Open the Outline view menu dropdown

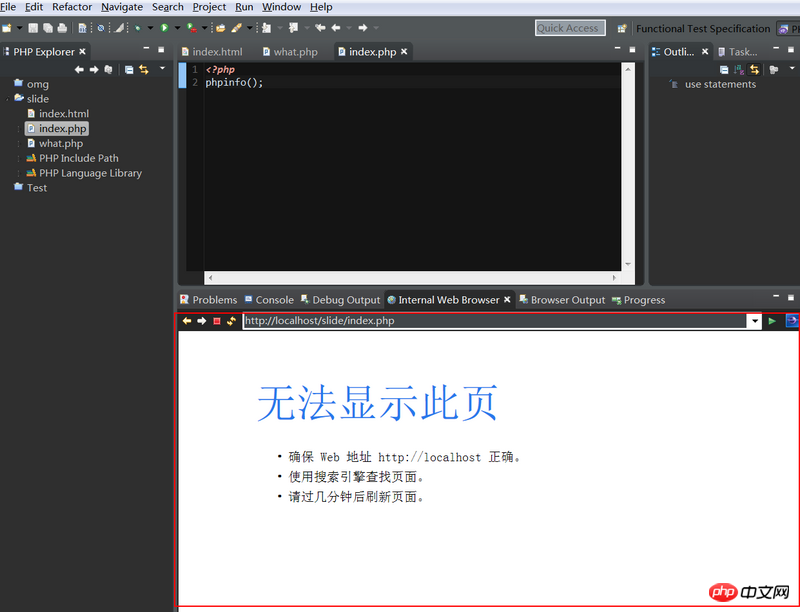(792, 68)
